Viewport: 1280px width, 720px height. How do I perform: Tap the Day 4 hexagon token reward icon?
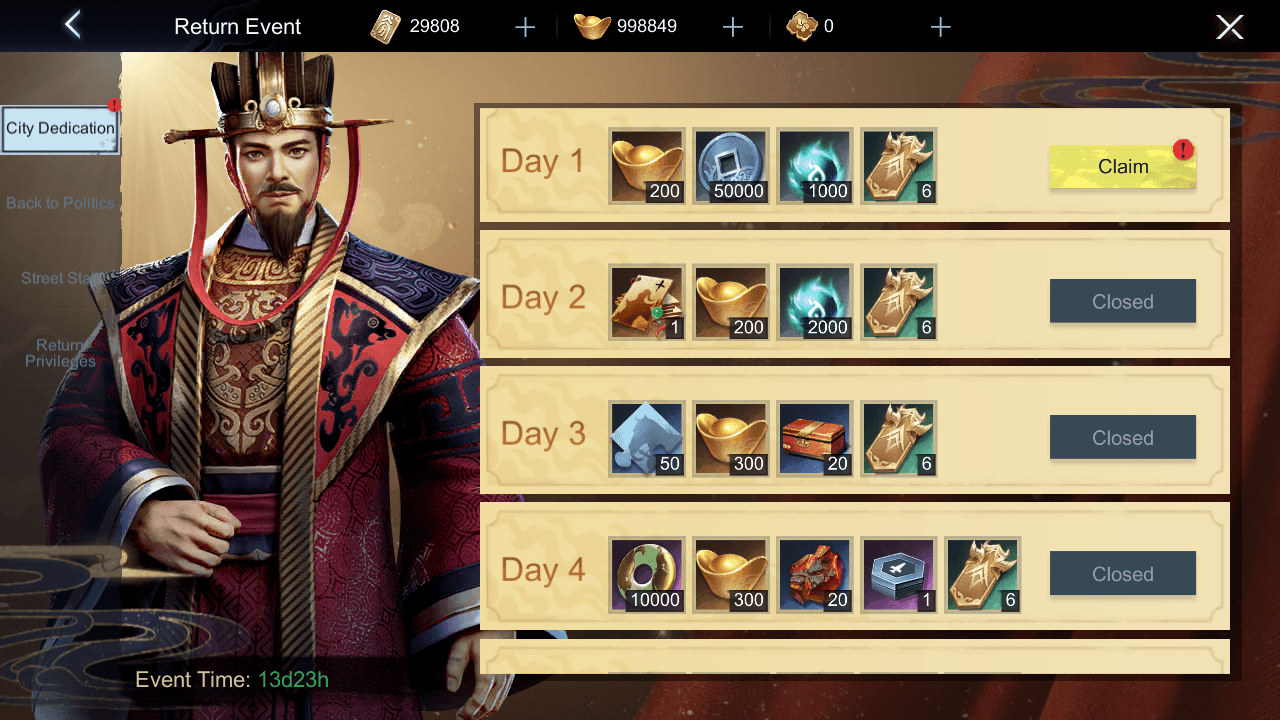click(x=899, y=574)
